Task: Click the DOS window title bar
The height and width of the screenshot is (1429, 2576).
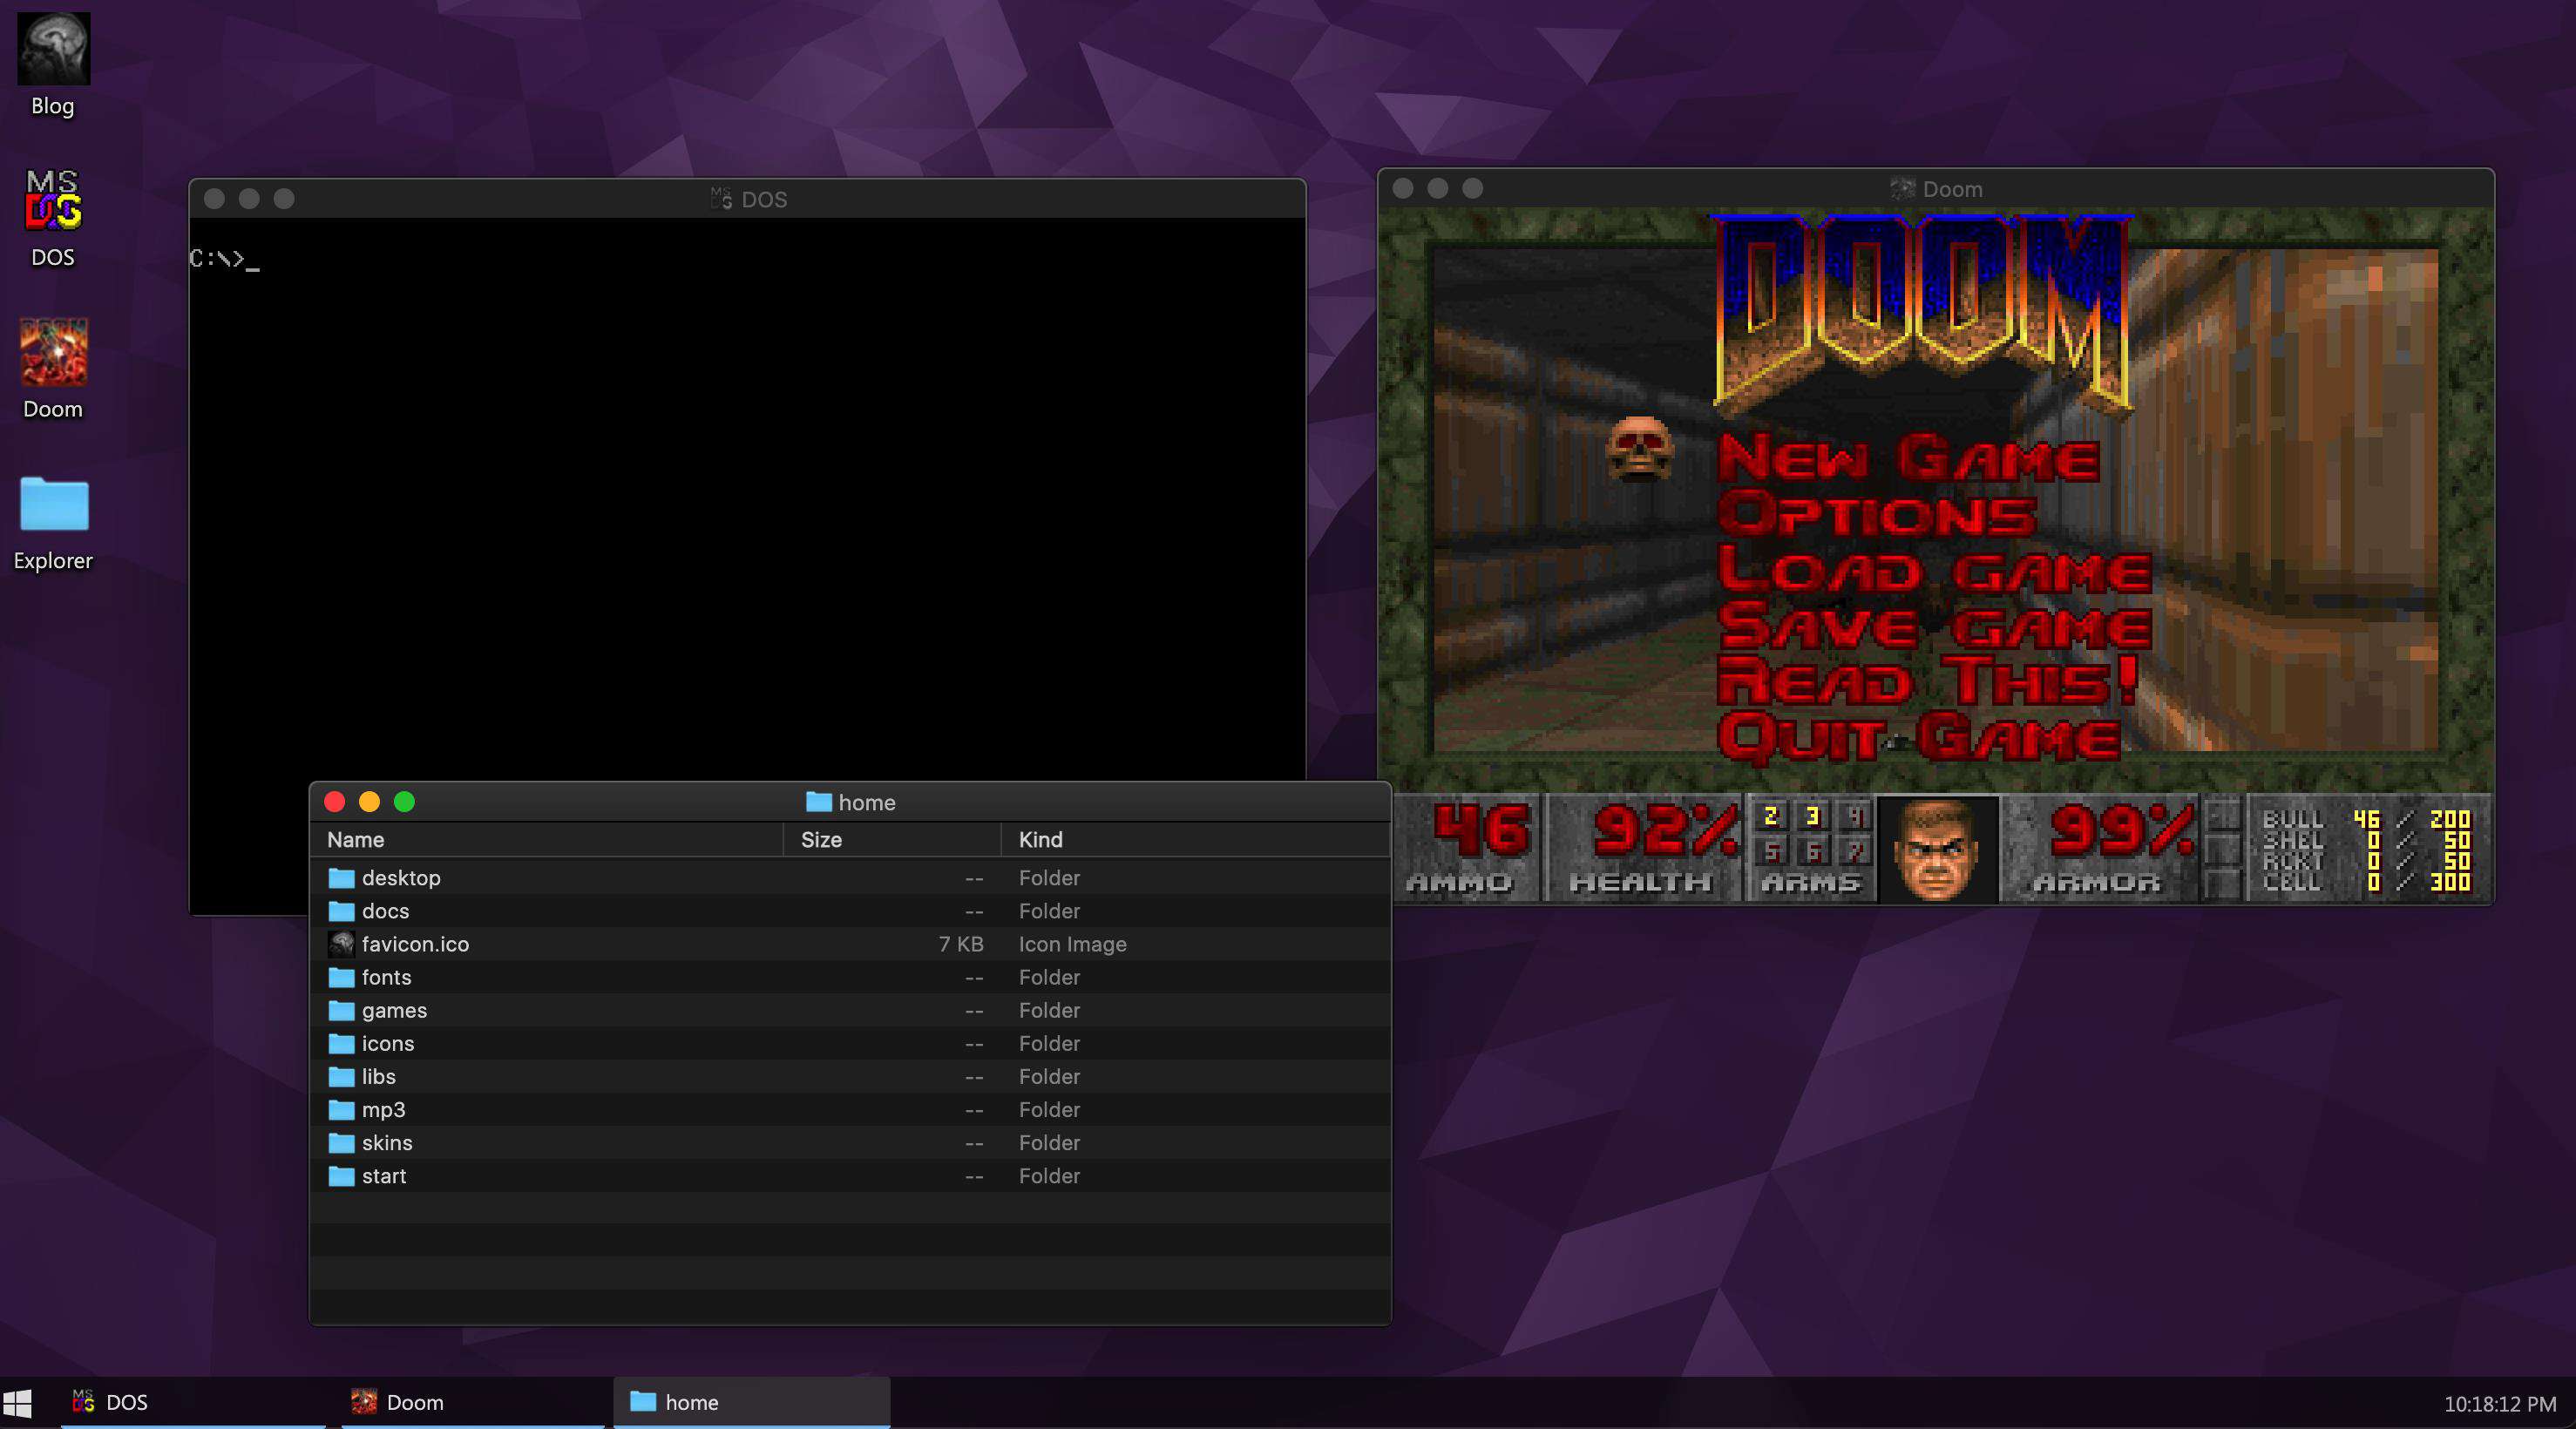Action: point(747,199)
